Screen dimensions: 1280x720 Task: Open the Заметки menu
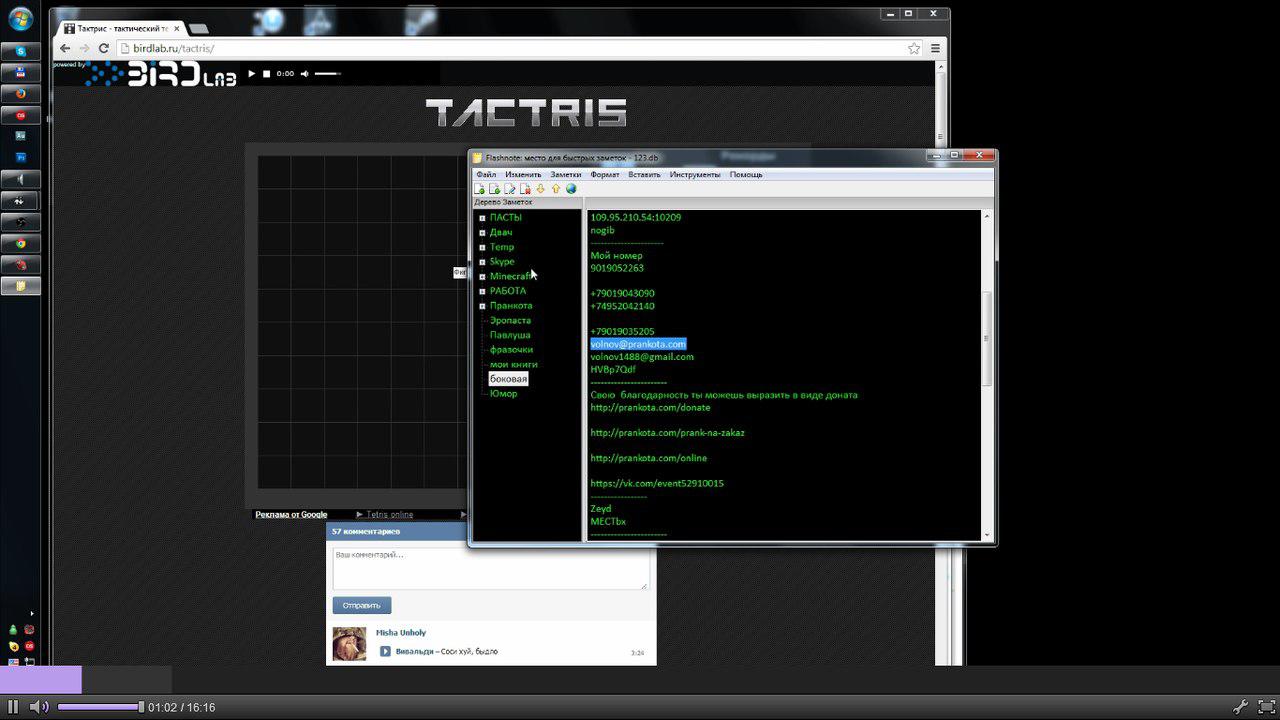click(x=566, y=175)
